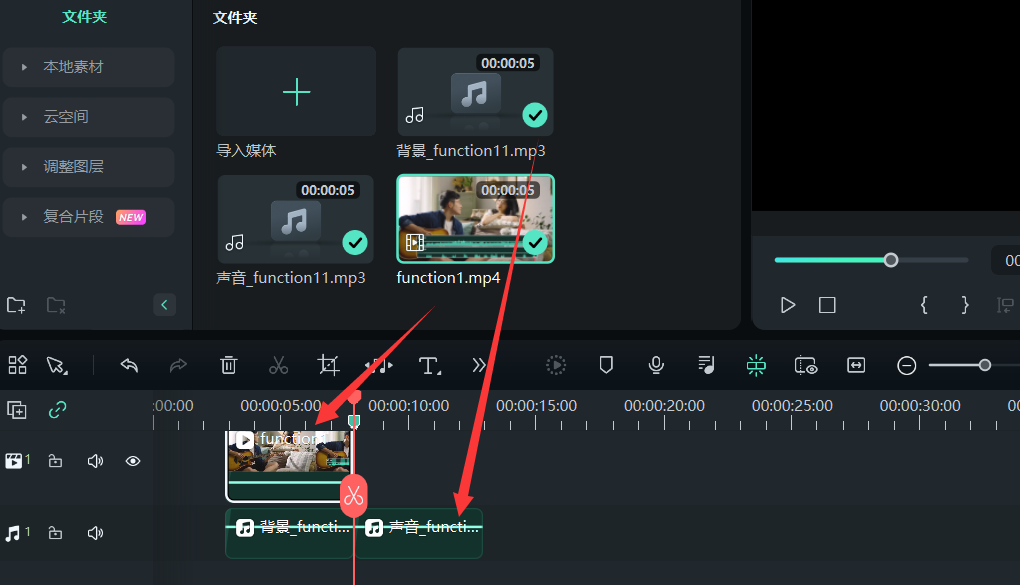The width and height of the screenshot is (1020, 585).
Task: Open the 复合片段 category
Action: click(x=87, y=217)
